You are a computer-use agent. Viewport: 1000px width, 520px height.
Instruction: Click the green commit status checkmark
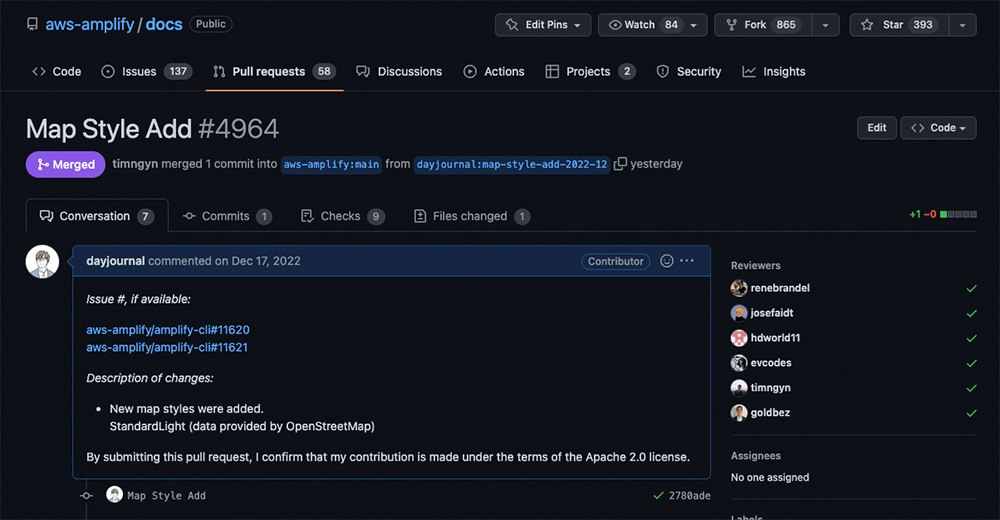coord(659,495)
